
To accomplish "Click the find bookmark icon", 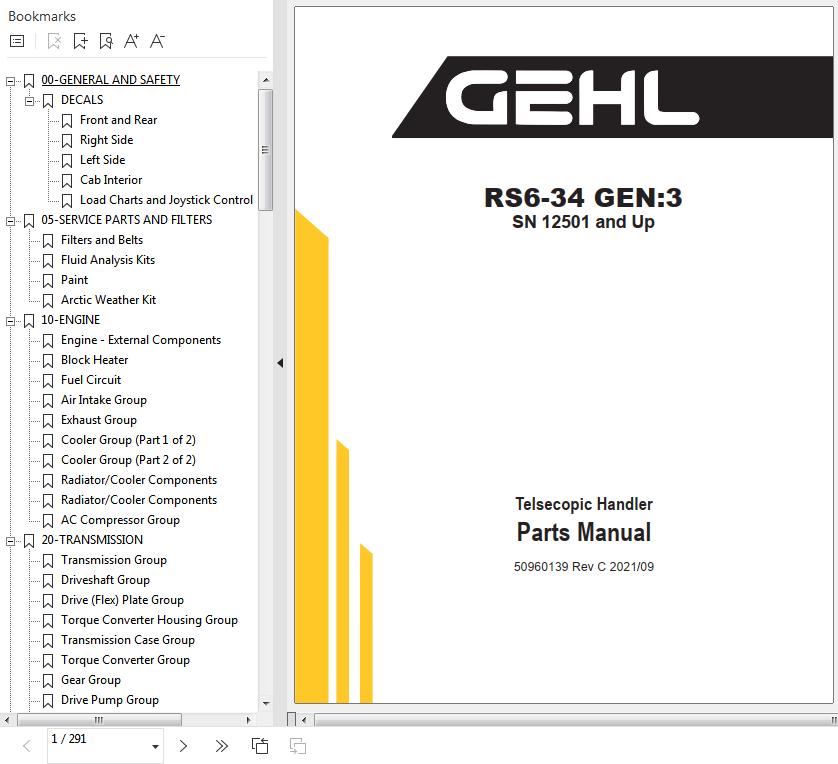I will coord(106,41).
